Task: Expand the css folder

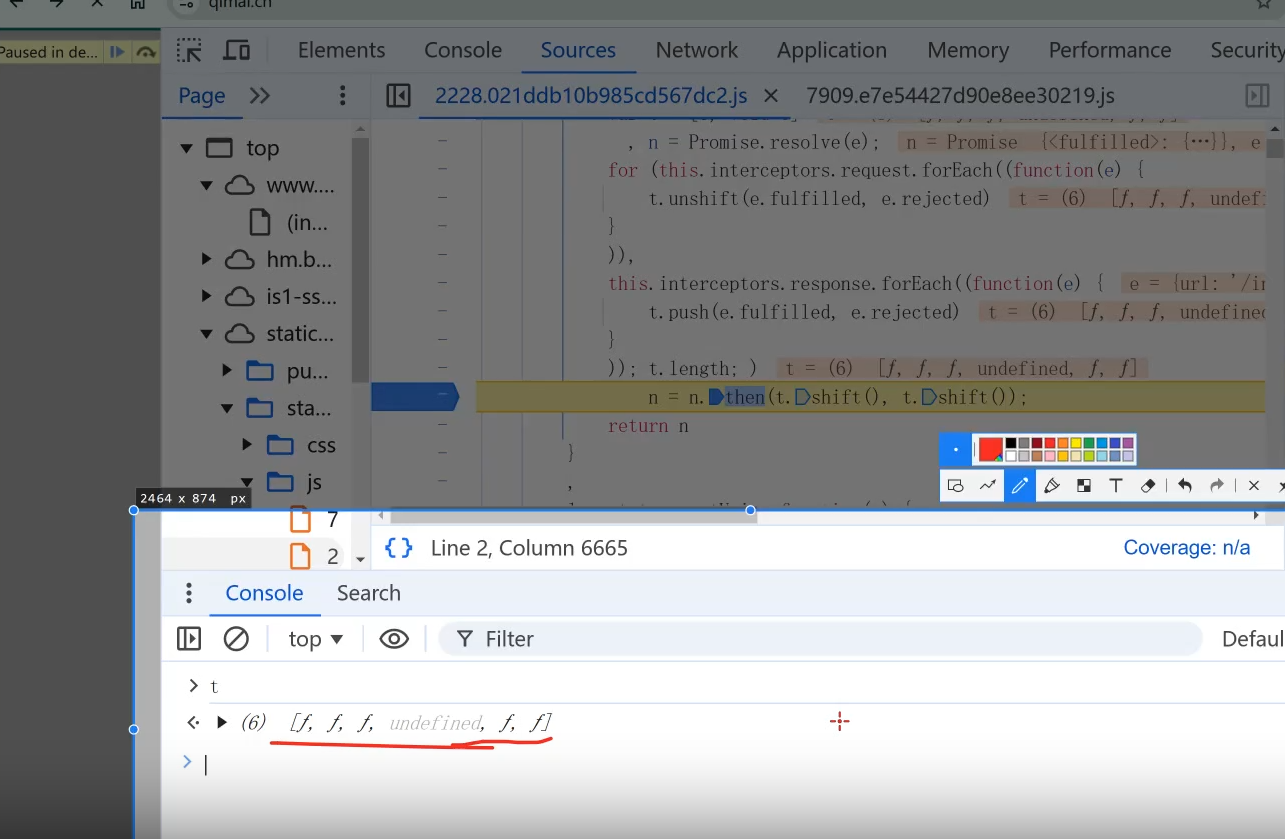Action: (x=247, y=445)
